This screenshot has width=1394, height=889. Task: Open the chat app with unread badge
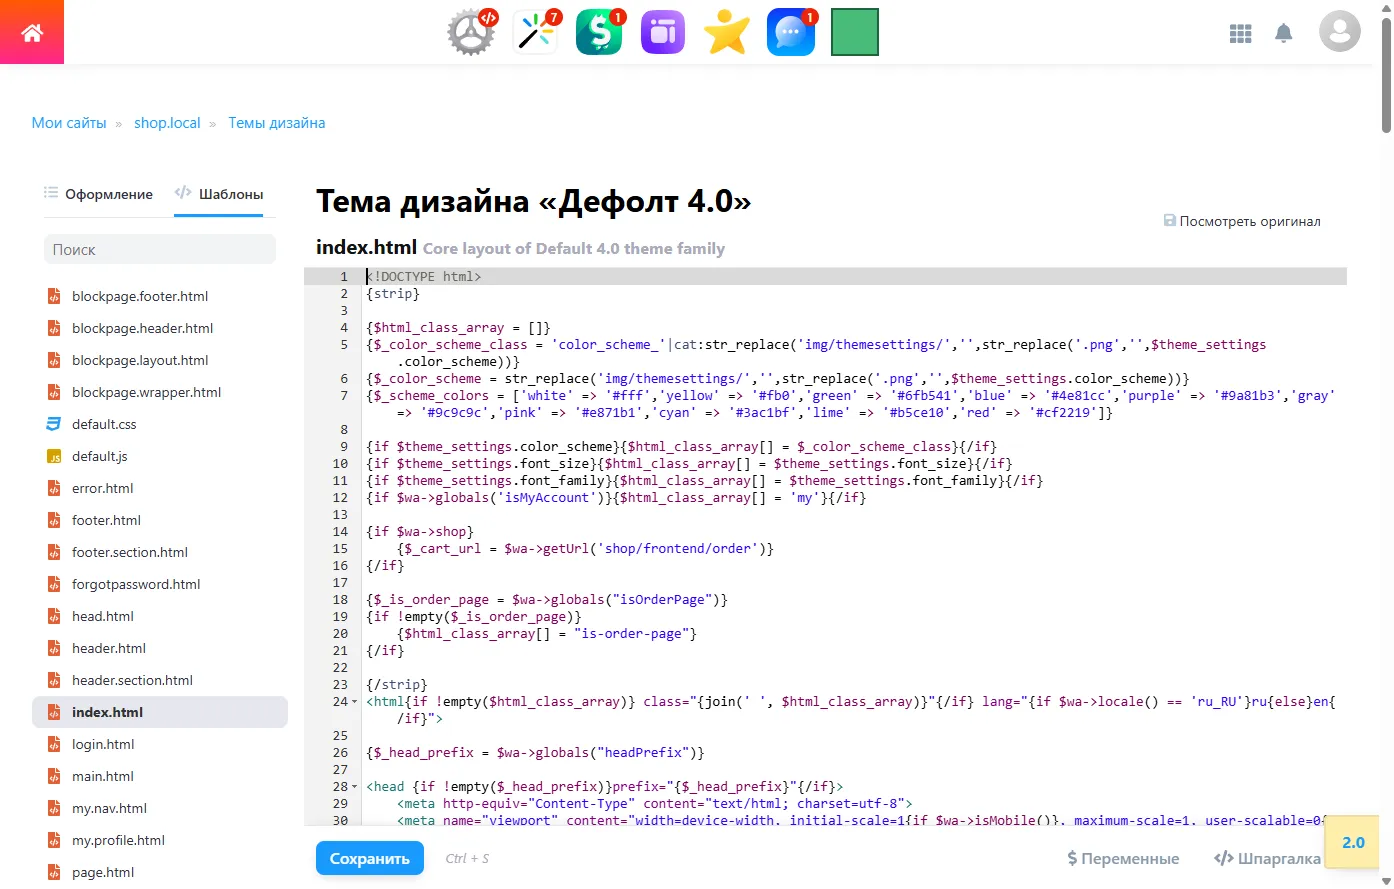[790, 31]
